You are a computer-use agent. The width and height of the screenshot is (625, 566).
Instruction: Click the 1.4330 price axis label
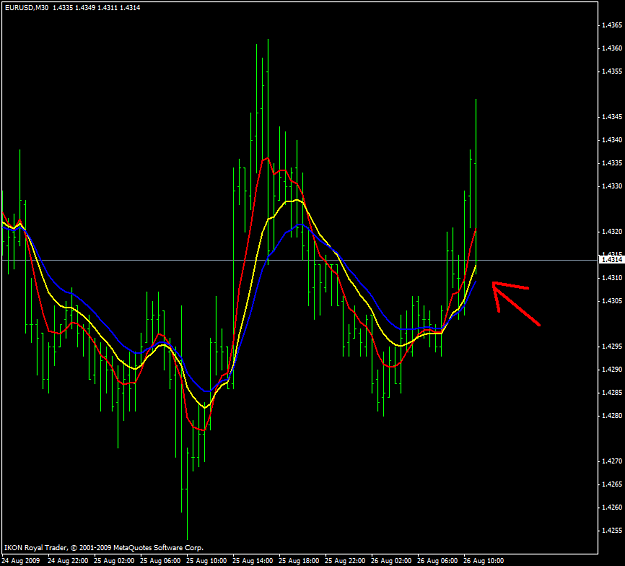pyautogui.click(x=612, y=186)
